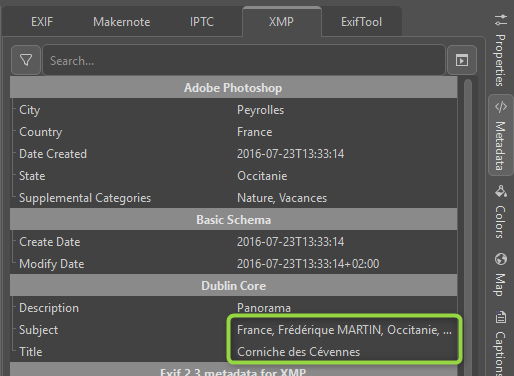Image resolution: width=514 pixels, height=376 pixels.
Task: Click the value Peyrolles
Action: tap(261, 110)
